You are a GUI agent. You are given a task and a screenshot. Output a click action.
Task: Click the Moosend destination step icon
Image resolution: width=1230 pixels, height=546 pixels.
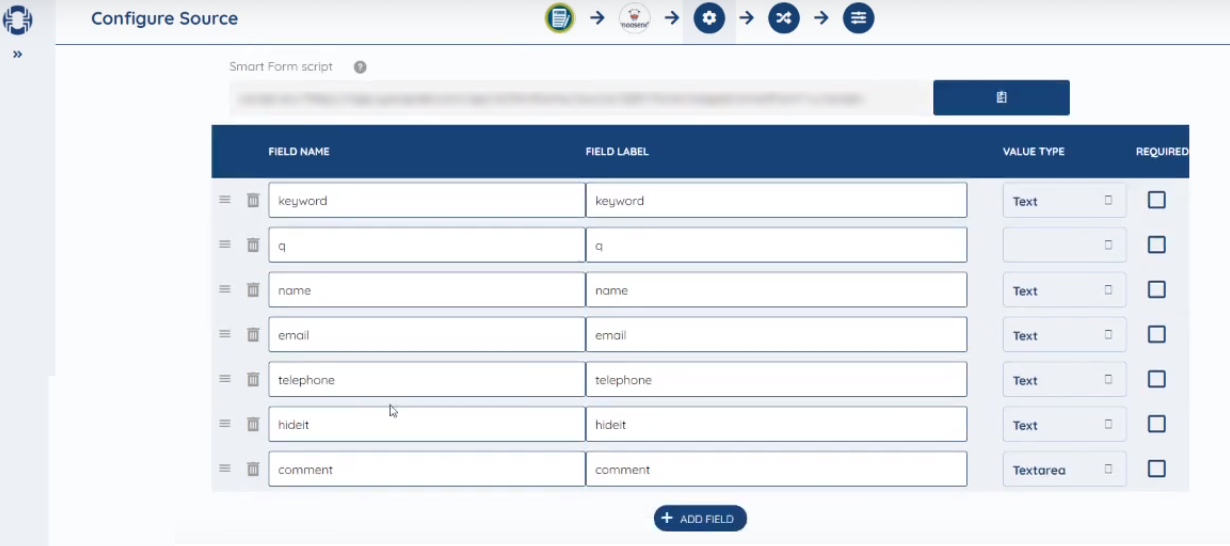pos(634,18)
